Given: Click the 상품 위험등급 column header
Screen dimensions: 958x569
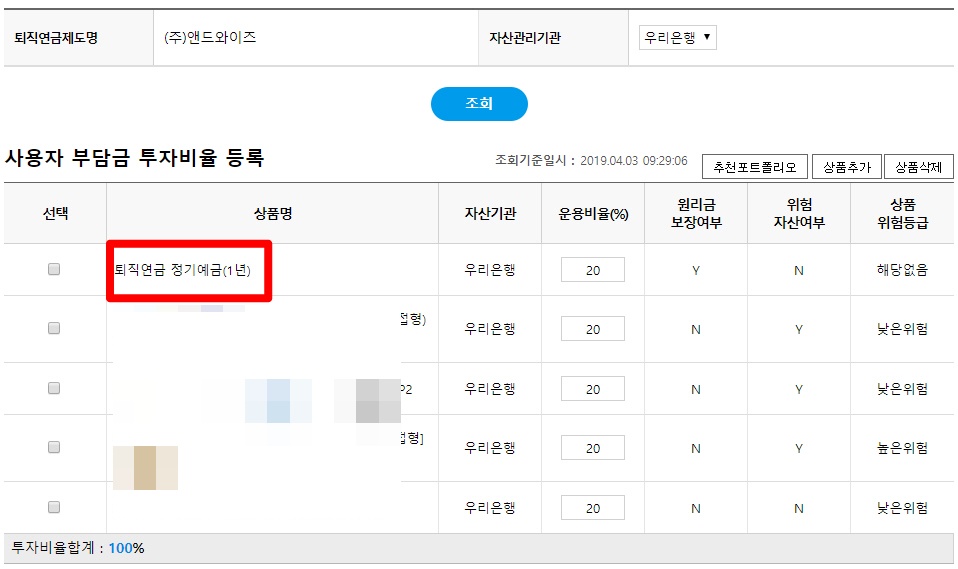Looking at the screenshot, I should point(902,213).
